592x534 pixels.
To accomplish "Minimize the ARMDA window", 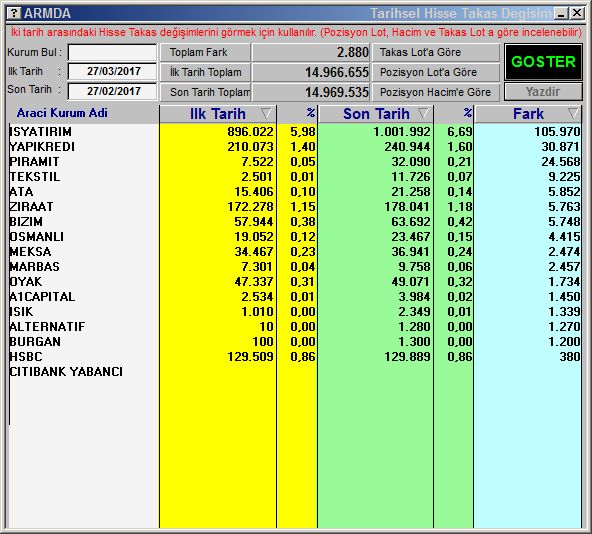I will click(561, 14).
